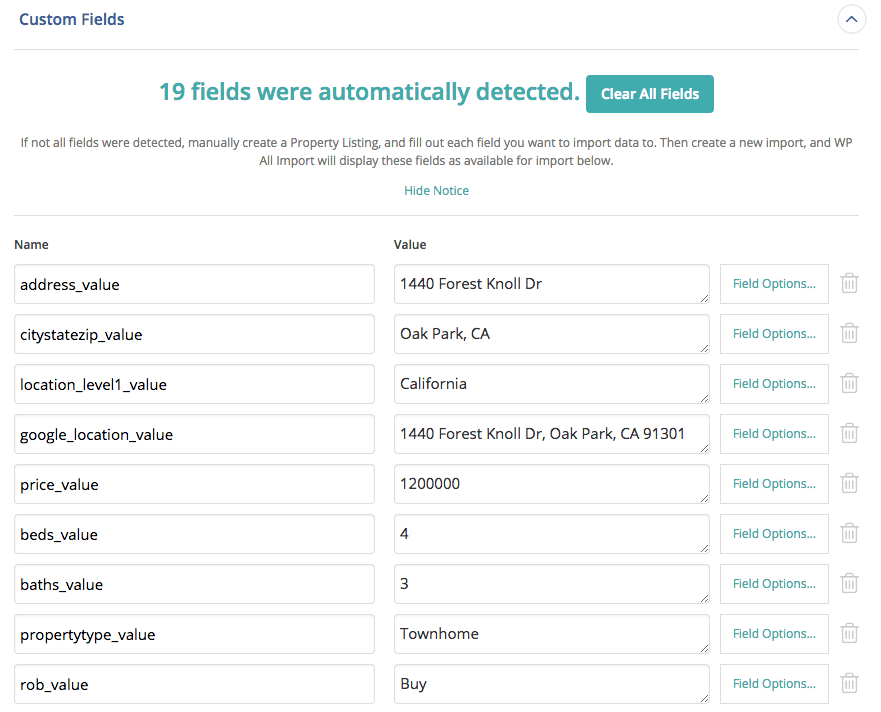This screenshot has height=712, width=881.
Task: Click the Value column header
Action: pos(410,244)
